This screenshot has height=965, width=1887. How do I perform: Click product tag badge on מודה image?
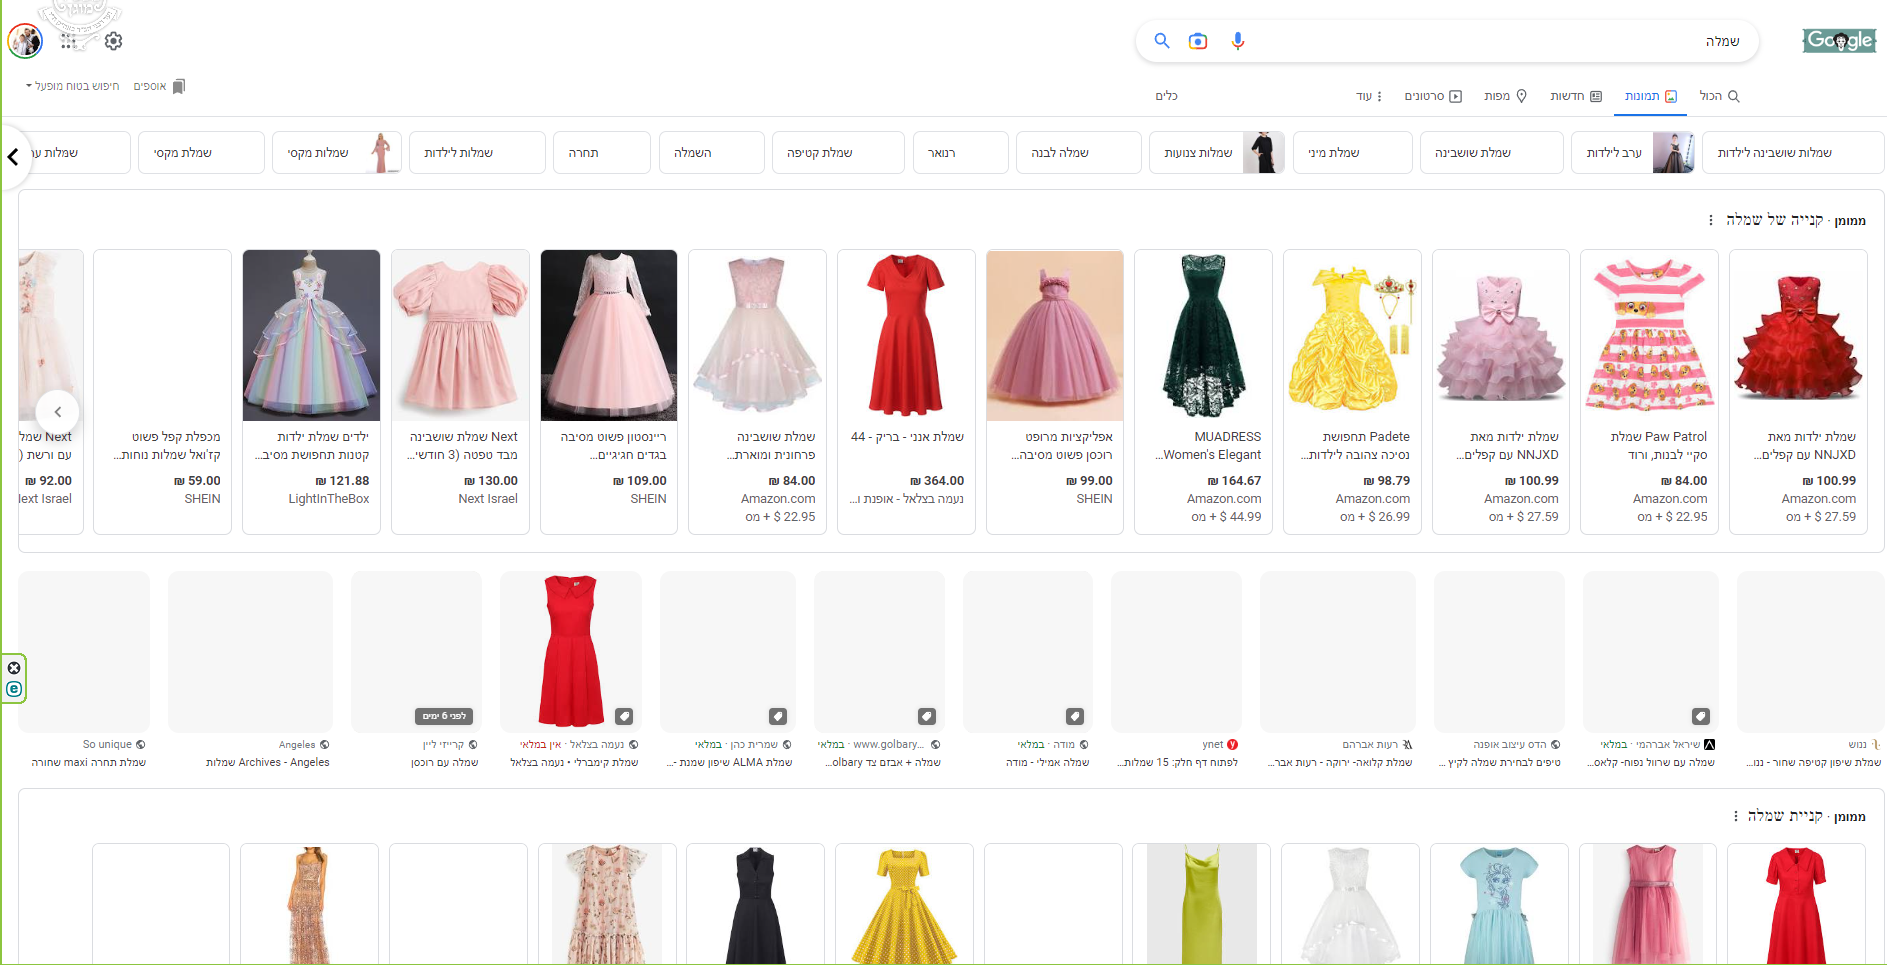pos(1075,716)
